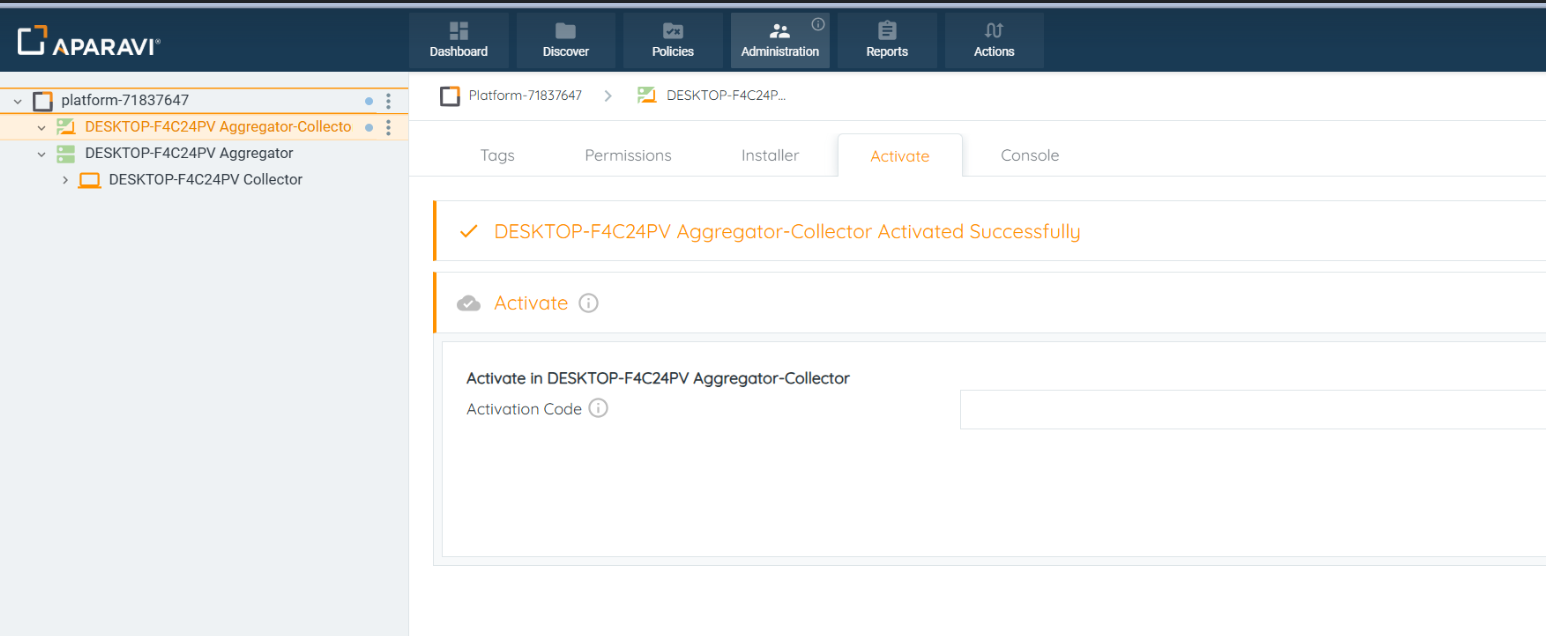Open the Console tab

pyautogui.click(x=1029, y=156)
